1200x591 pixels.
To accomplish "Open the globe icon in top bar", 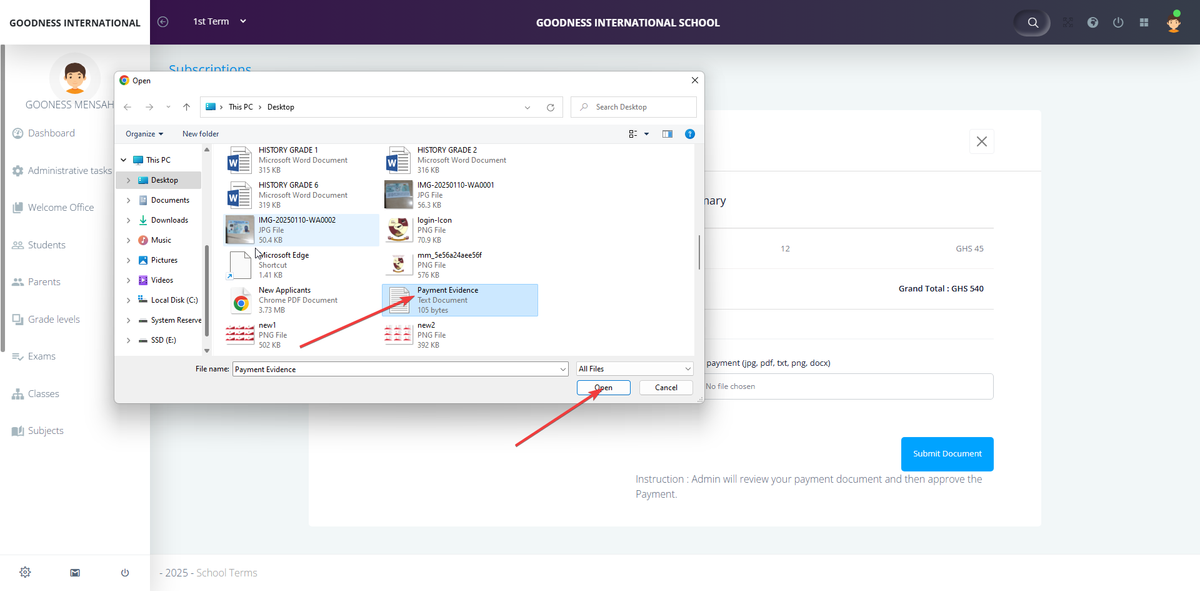I will tap(1093, 22).
